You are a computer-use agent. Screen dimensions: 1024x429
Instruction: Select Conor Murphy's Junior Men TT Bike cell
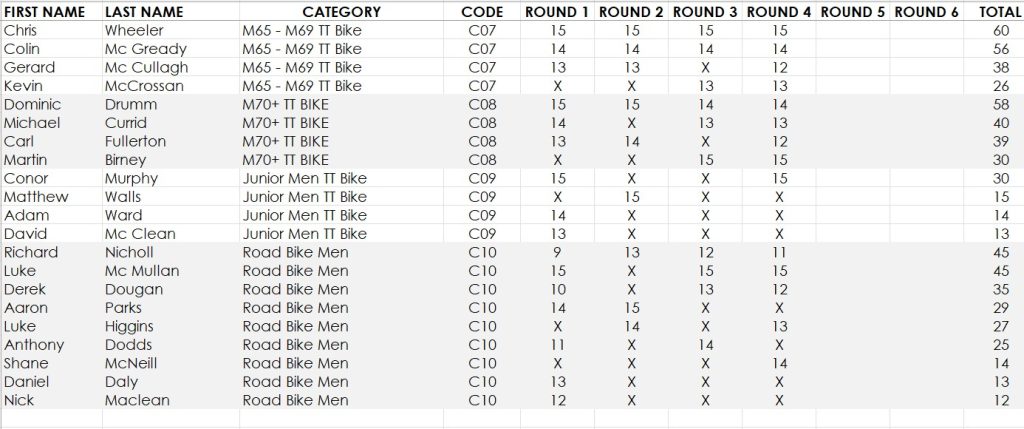tap(342, 178)
